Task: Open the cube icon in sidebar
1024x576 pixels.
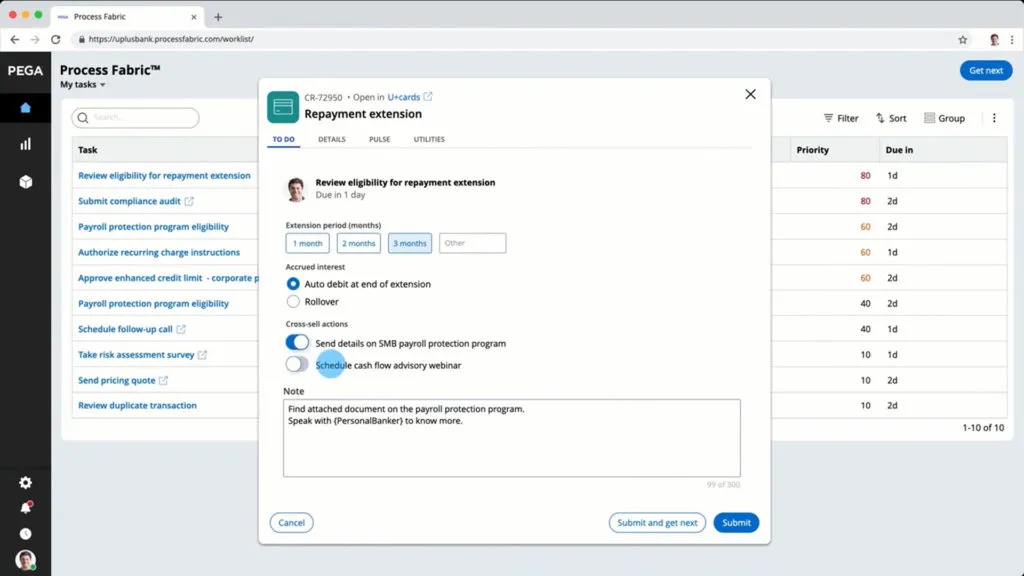Action: [x=25, y=182]
